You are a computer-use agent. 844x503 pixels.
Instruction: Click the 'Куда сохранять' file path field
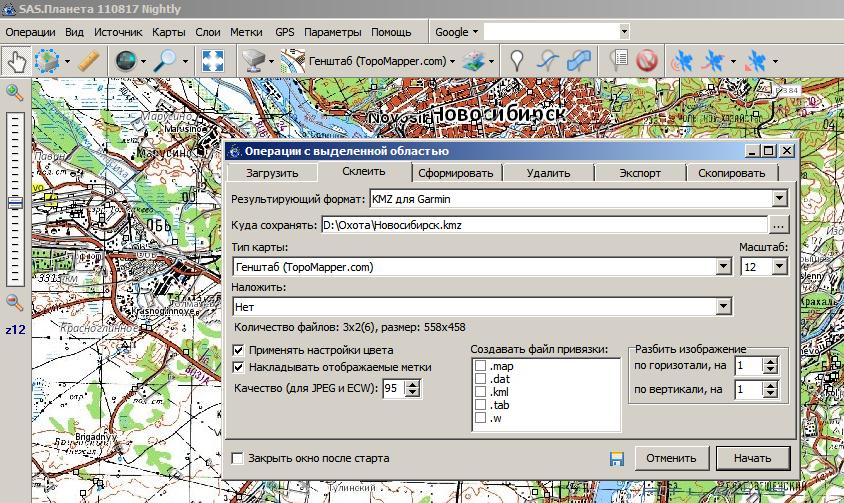pyautogui.click(x=544, y=225)
